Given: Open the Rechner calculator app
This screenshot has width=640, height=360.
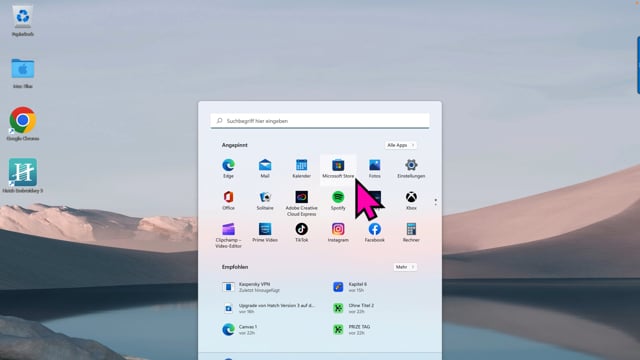Looking at the screenshot, I should tap(411, 233).
